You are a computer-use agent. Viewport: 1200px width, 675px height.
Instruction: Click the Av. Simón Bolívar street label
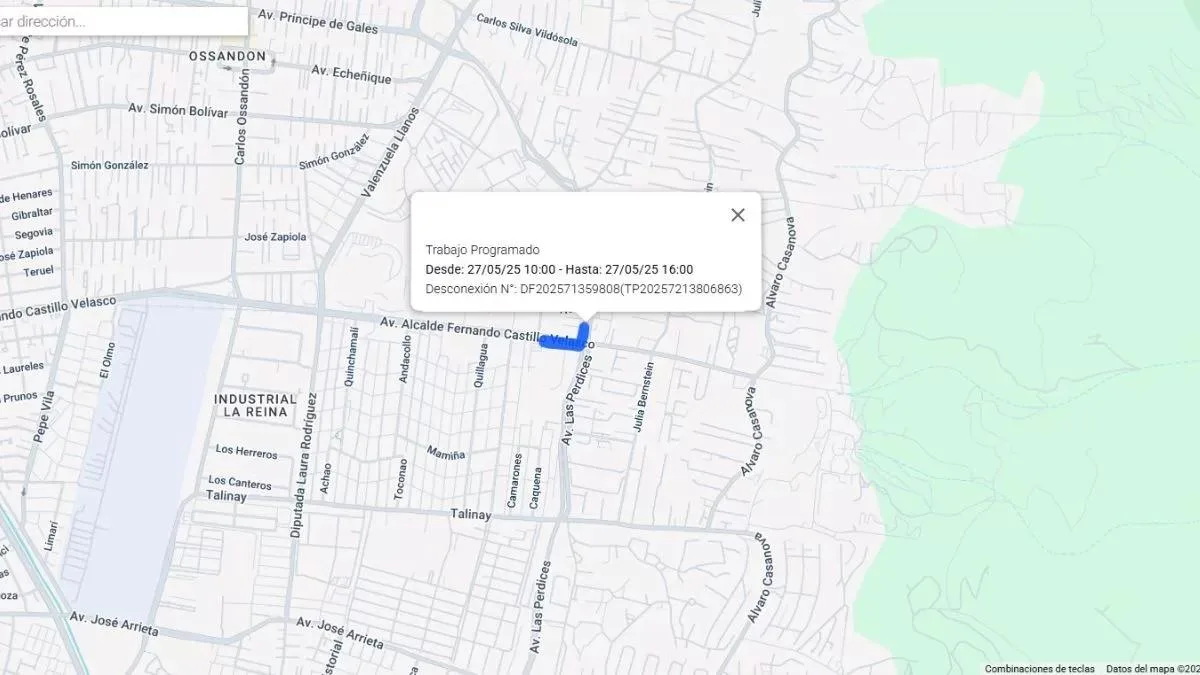click(178, 109)
